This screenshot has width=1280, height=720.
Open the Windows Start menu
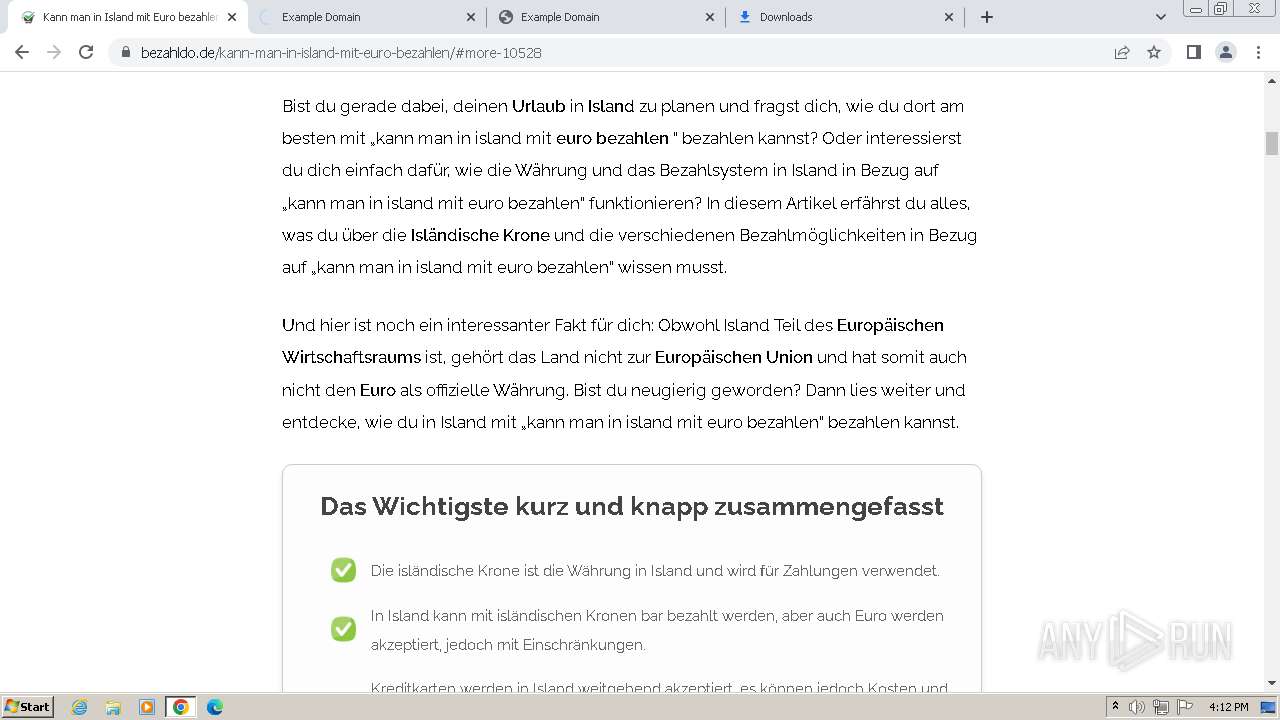pyautogui.click(x=28, y=707)
